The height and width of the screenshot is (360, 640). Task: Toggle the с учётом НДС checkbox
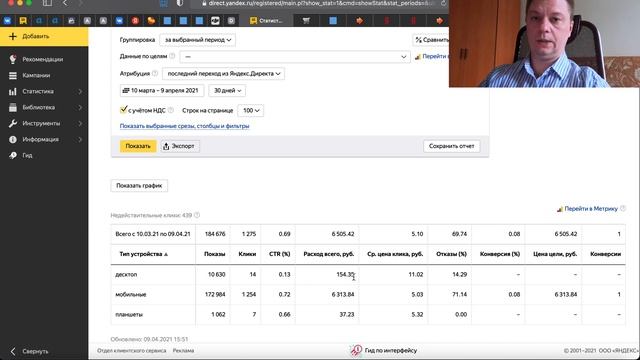[x=123, y=110]
